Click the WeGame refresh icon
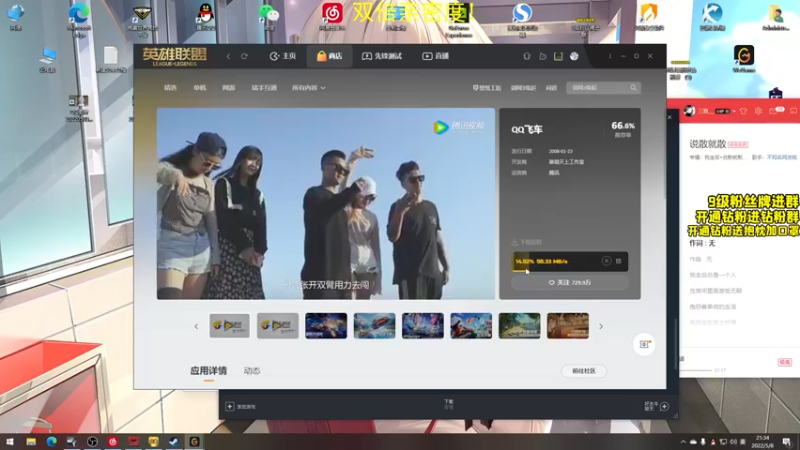Viewport: 800px width, 450px height. click(244, 56)
